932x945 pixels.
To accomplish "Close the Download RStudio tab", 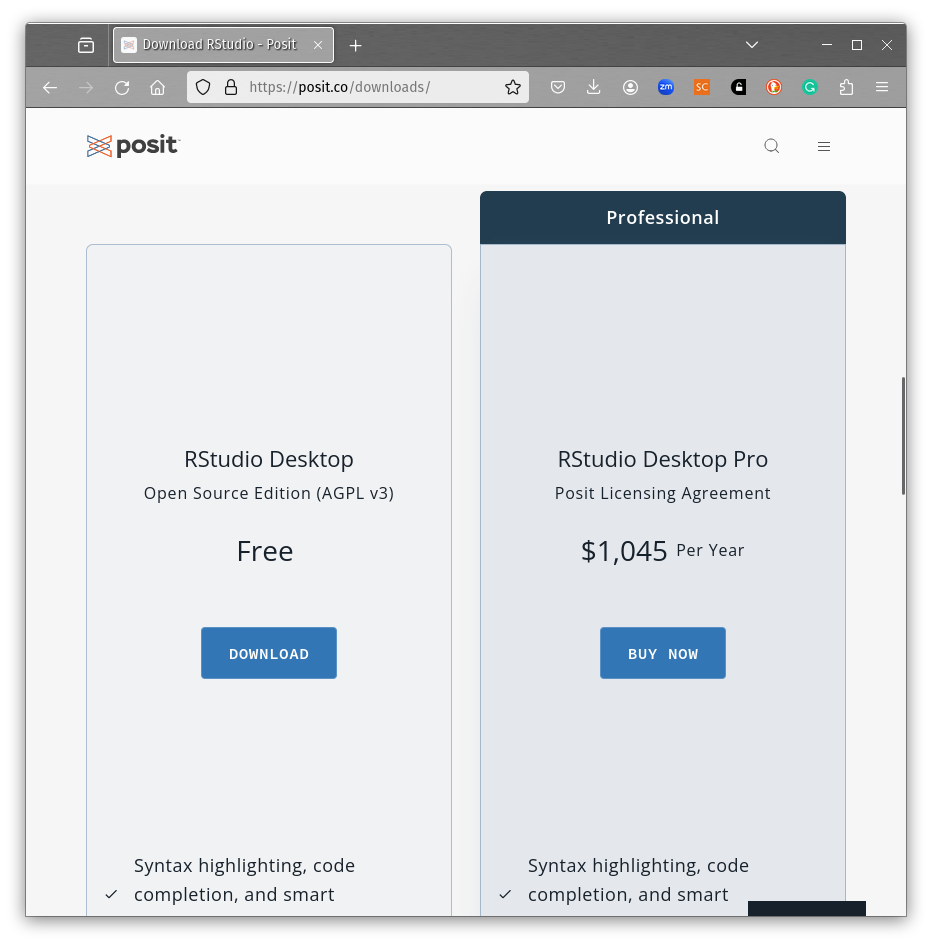I will pyautogui.click(x=318, y=45).
